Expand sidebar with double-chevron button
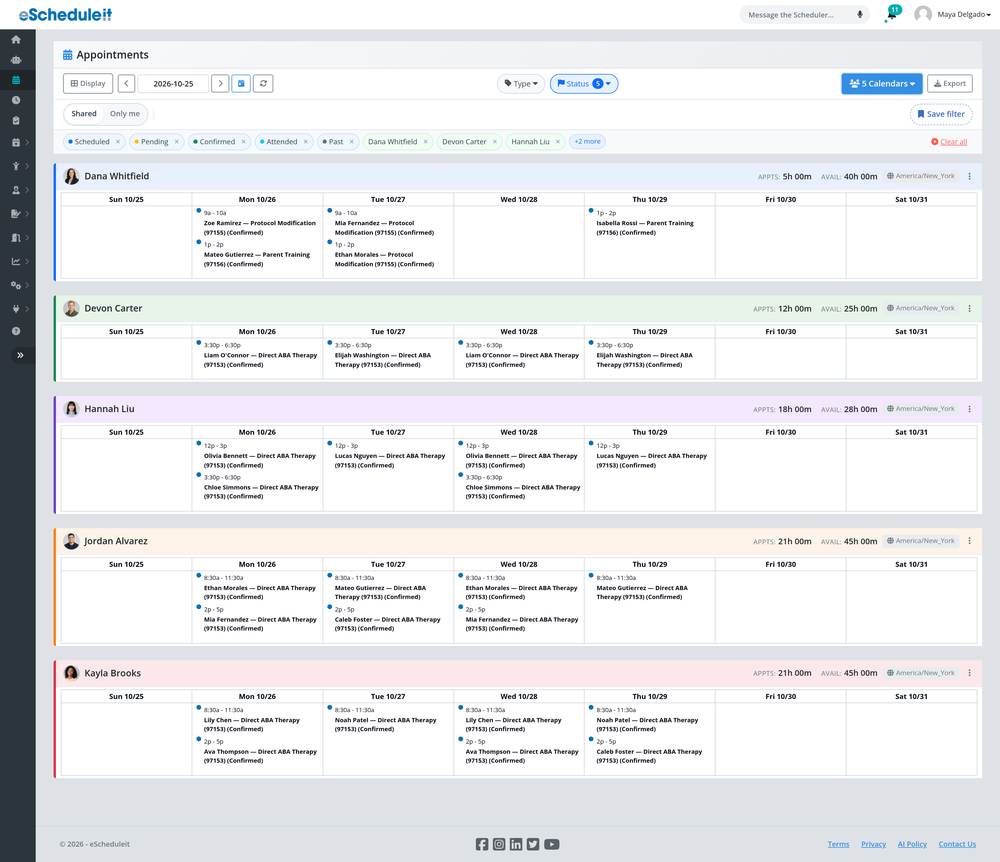The width and height of the screenshot is (1000, 862). pos(20,355)
